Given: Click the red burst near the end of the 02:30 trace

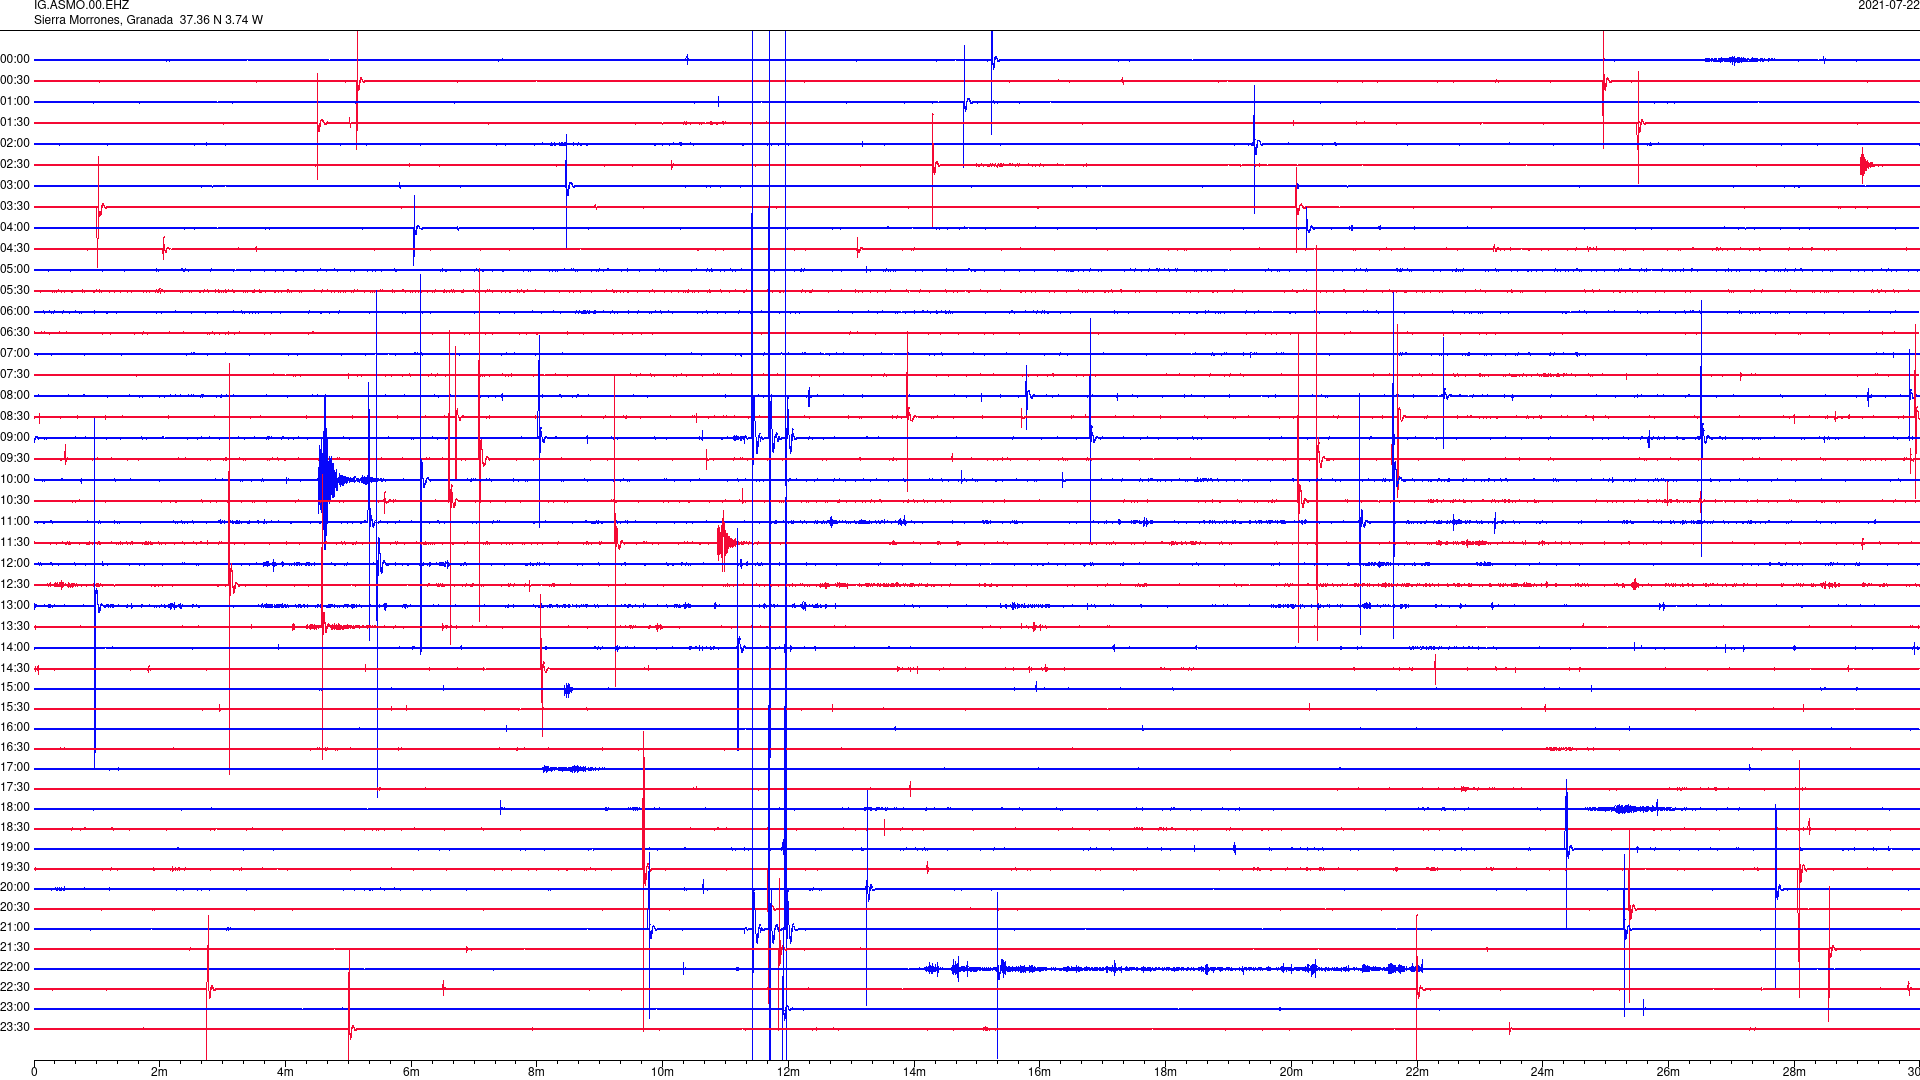Looking at the screenshot, I should click(1866, 165).
